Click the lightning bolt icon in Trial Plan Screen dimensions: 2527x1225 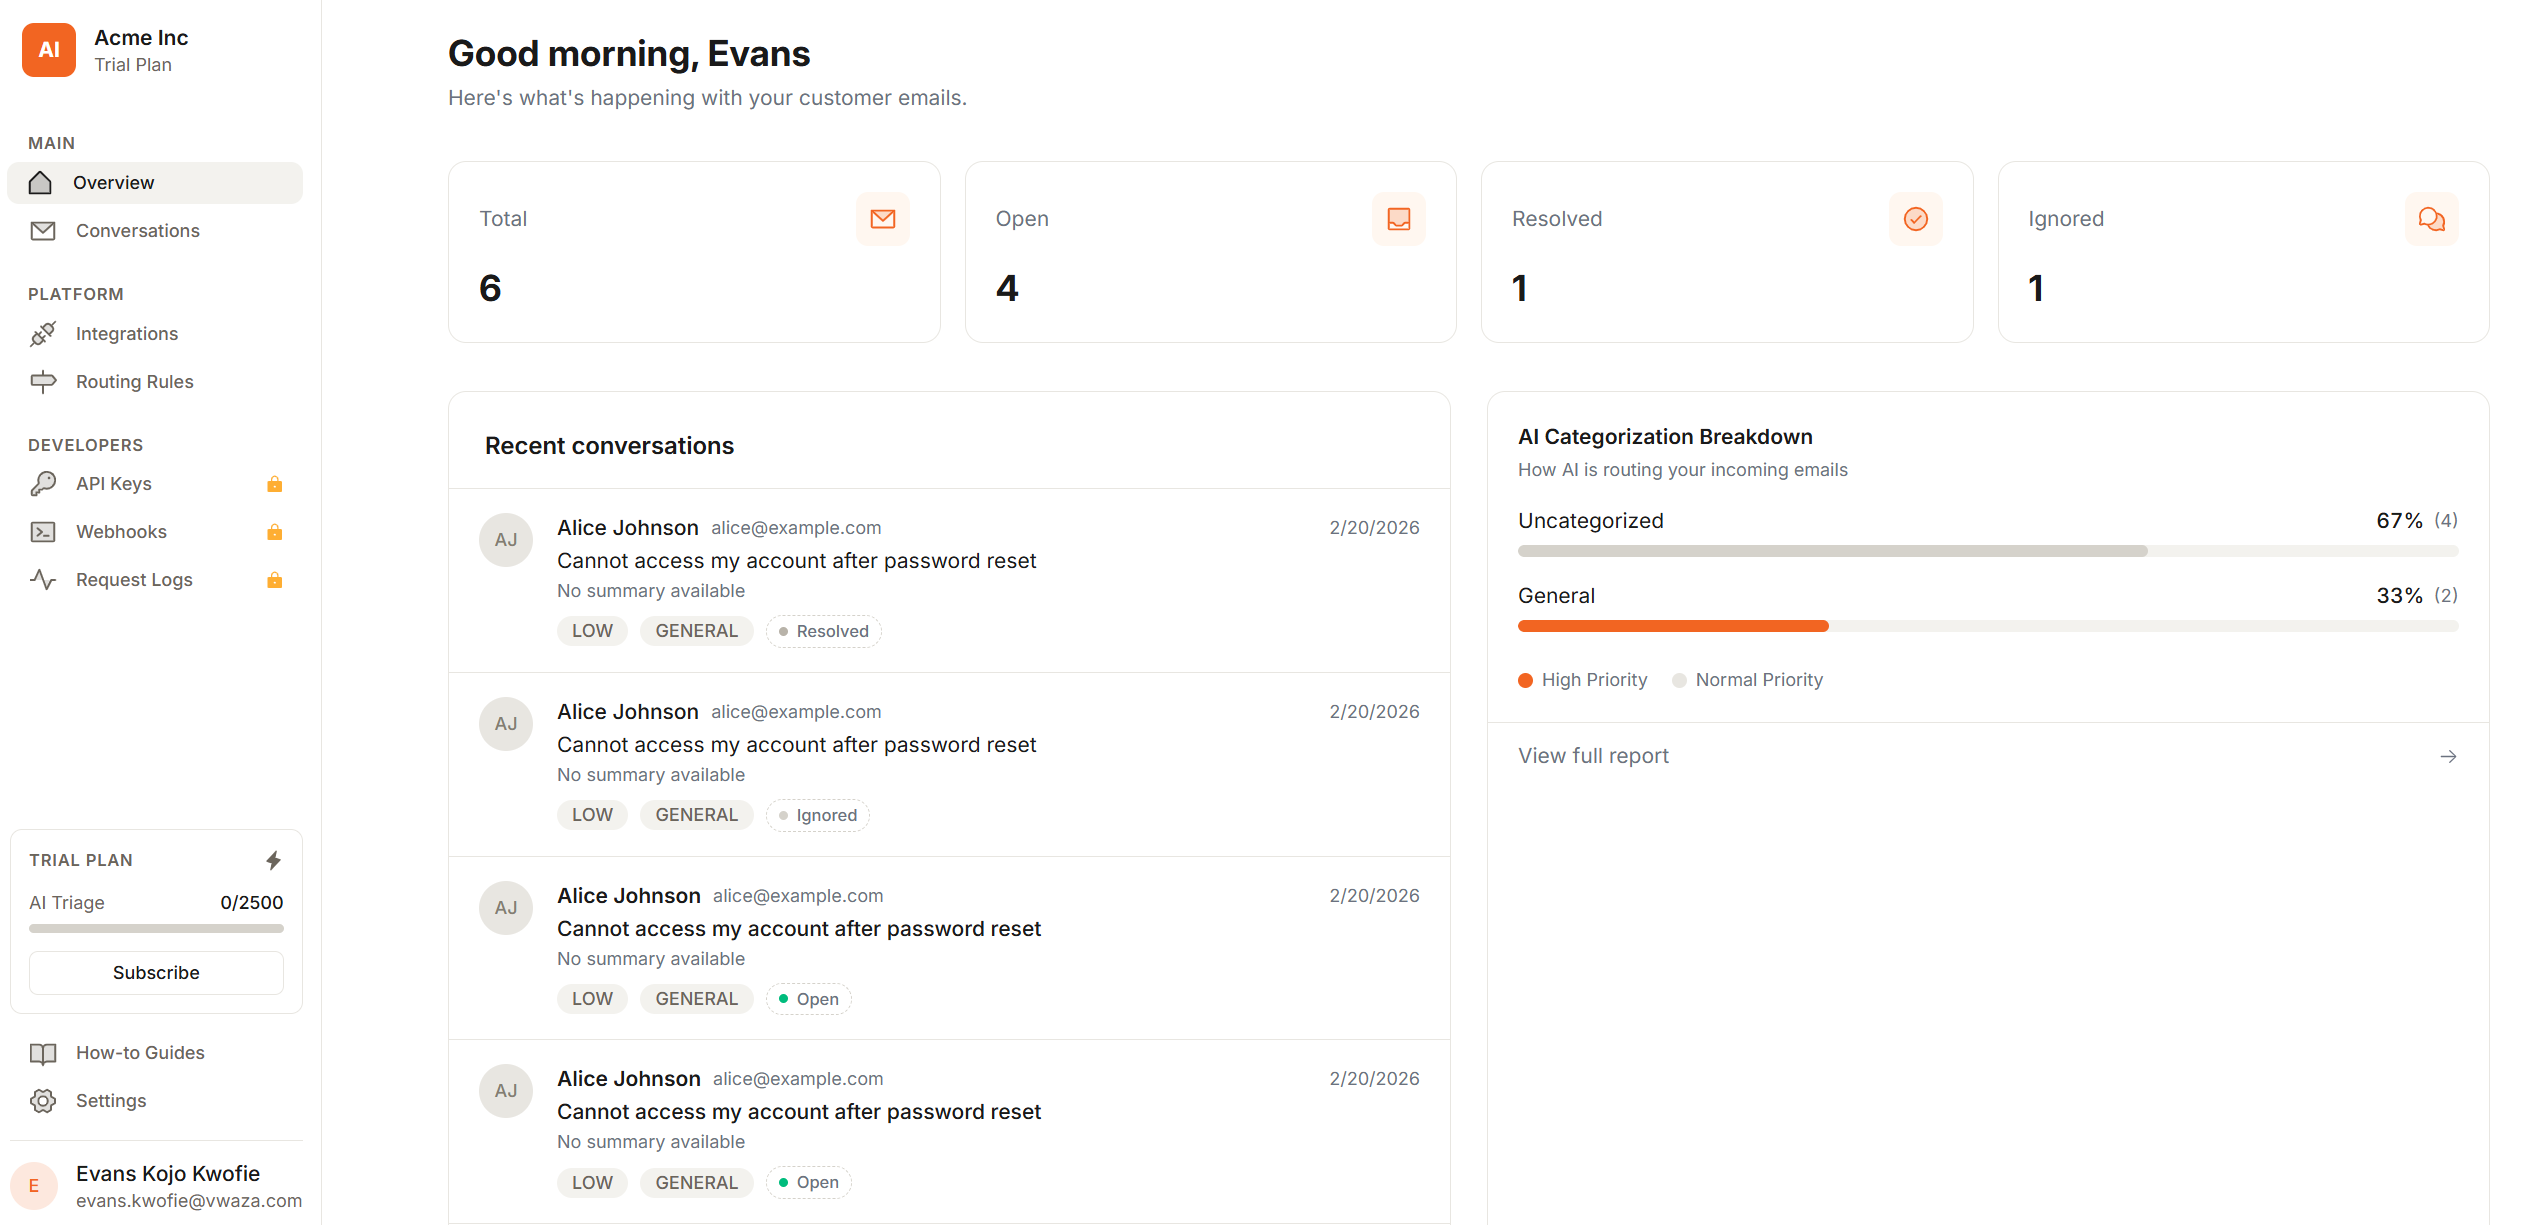click(274, 860)
